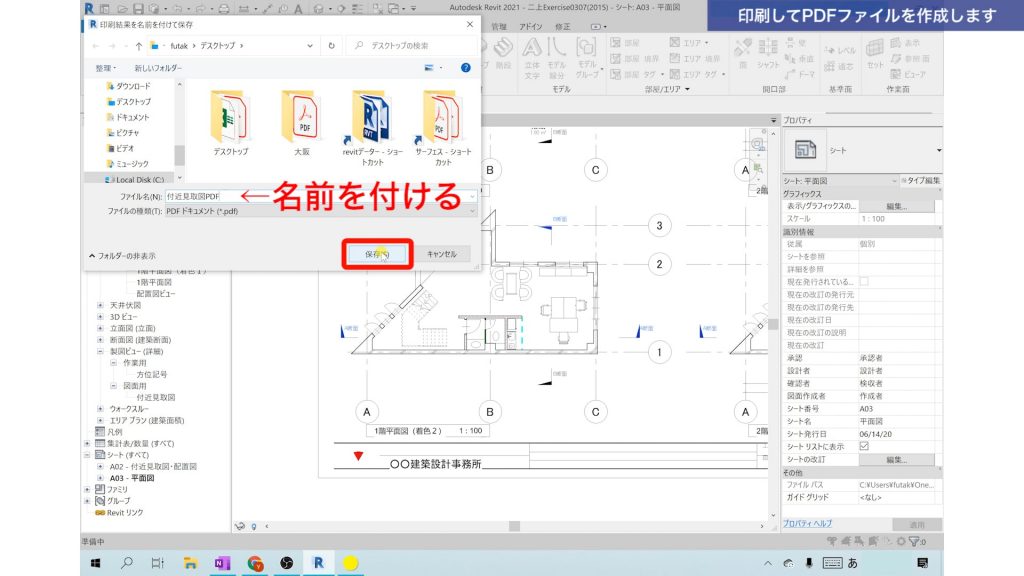Toggle the シートリストに表示 checkbox
Viewport: 1024px width, 576px height.
(x=862, y=445)
